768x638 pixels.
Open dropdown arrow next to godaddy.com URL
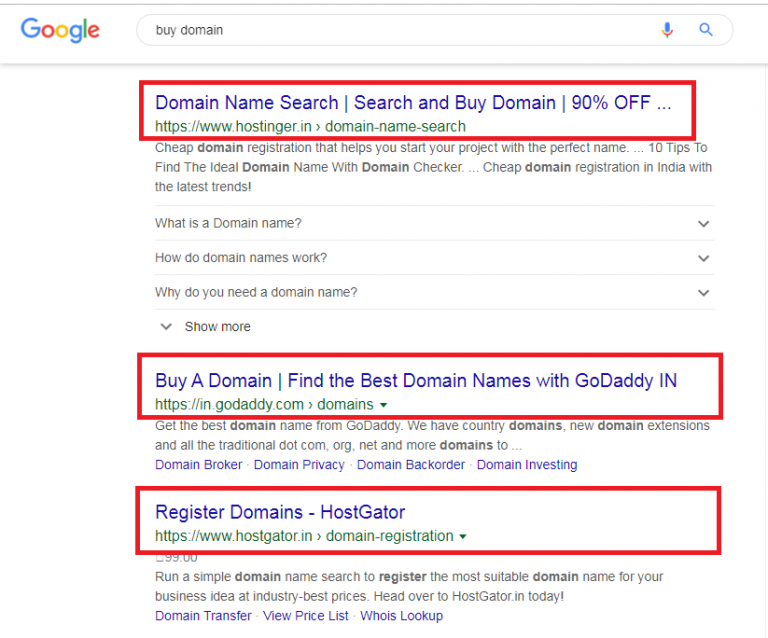point(384,405)
